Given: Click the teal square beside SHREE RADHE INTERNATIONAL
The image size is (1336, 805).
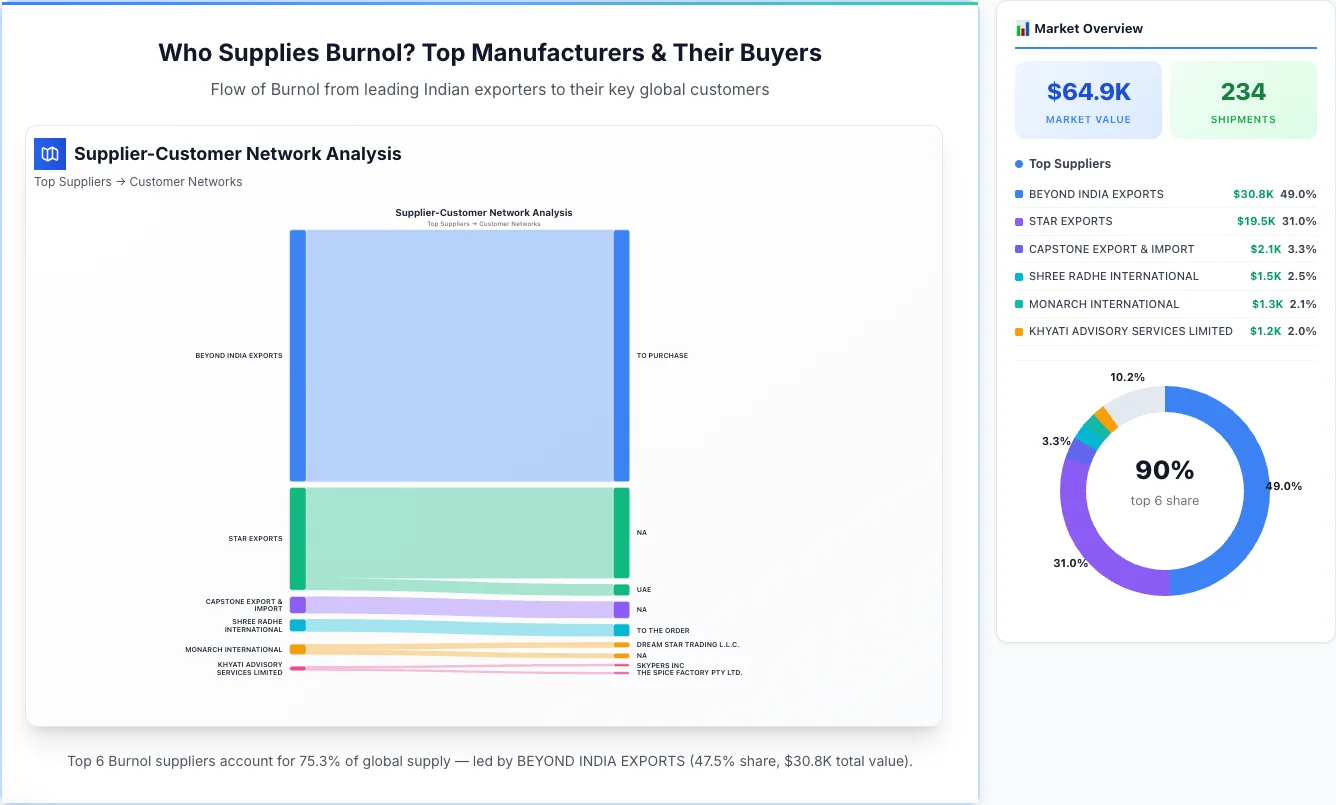Looking at the screenshot, I should [x=1019, y=276].
